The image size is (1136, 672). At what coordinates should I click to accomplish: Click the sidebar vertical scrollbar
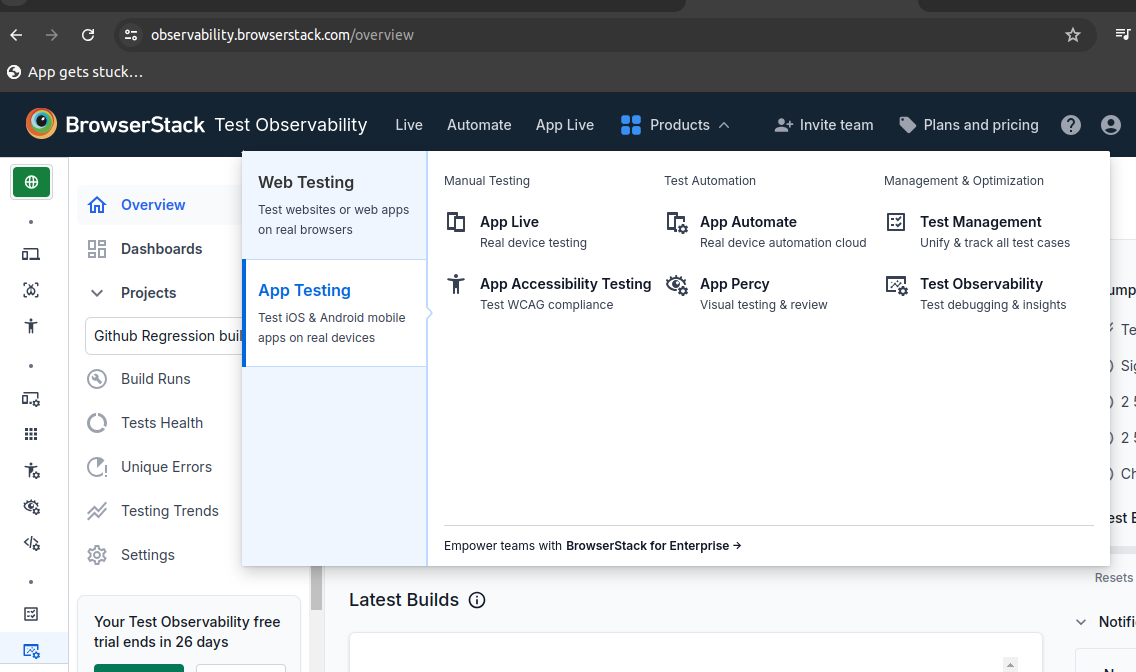[317, 587]
